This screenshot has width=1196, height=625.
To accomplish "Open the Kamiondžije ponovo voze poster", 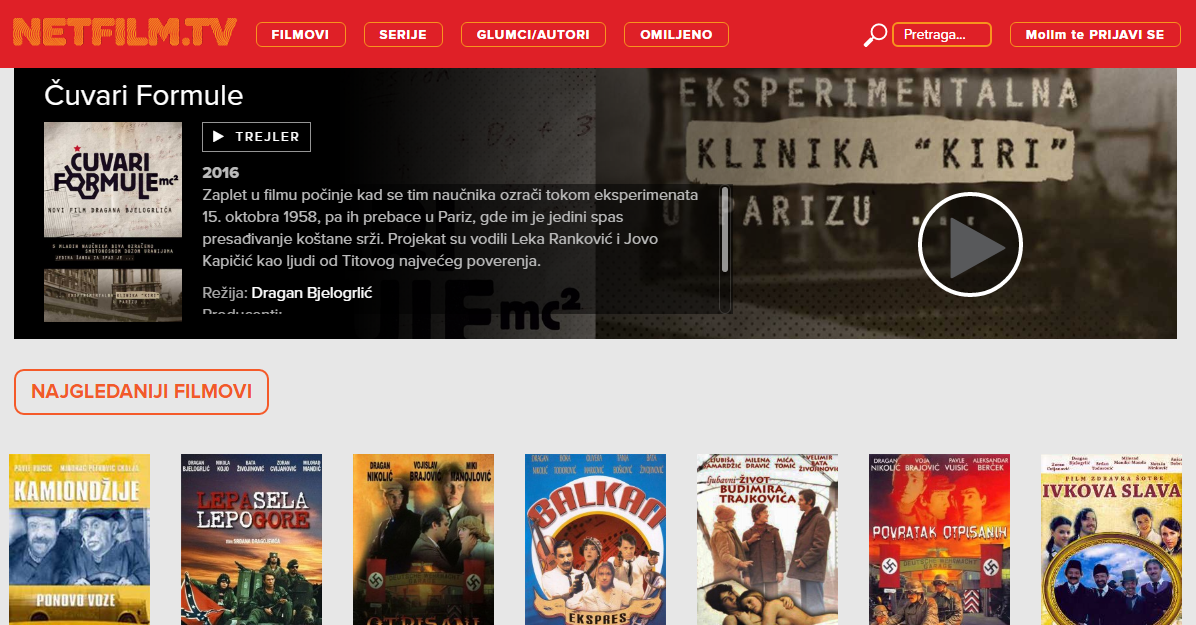I will (79, 540).
